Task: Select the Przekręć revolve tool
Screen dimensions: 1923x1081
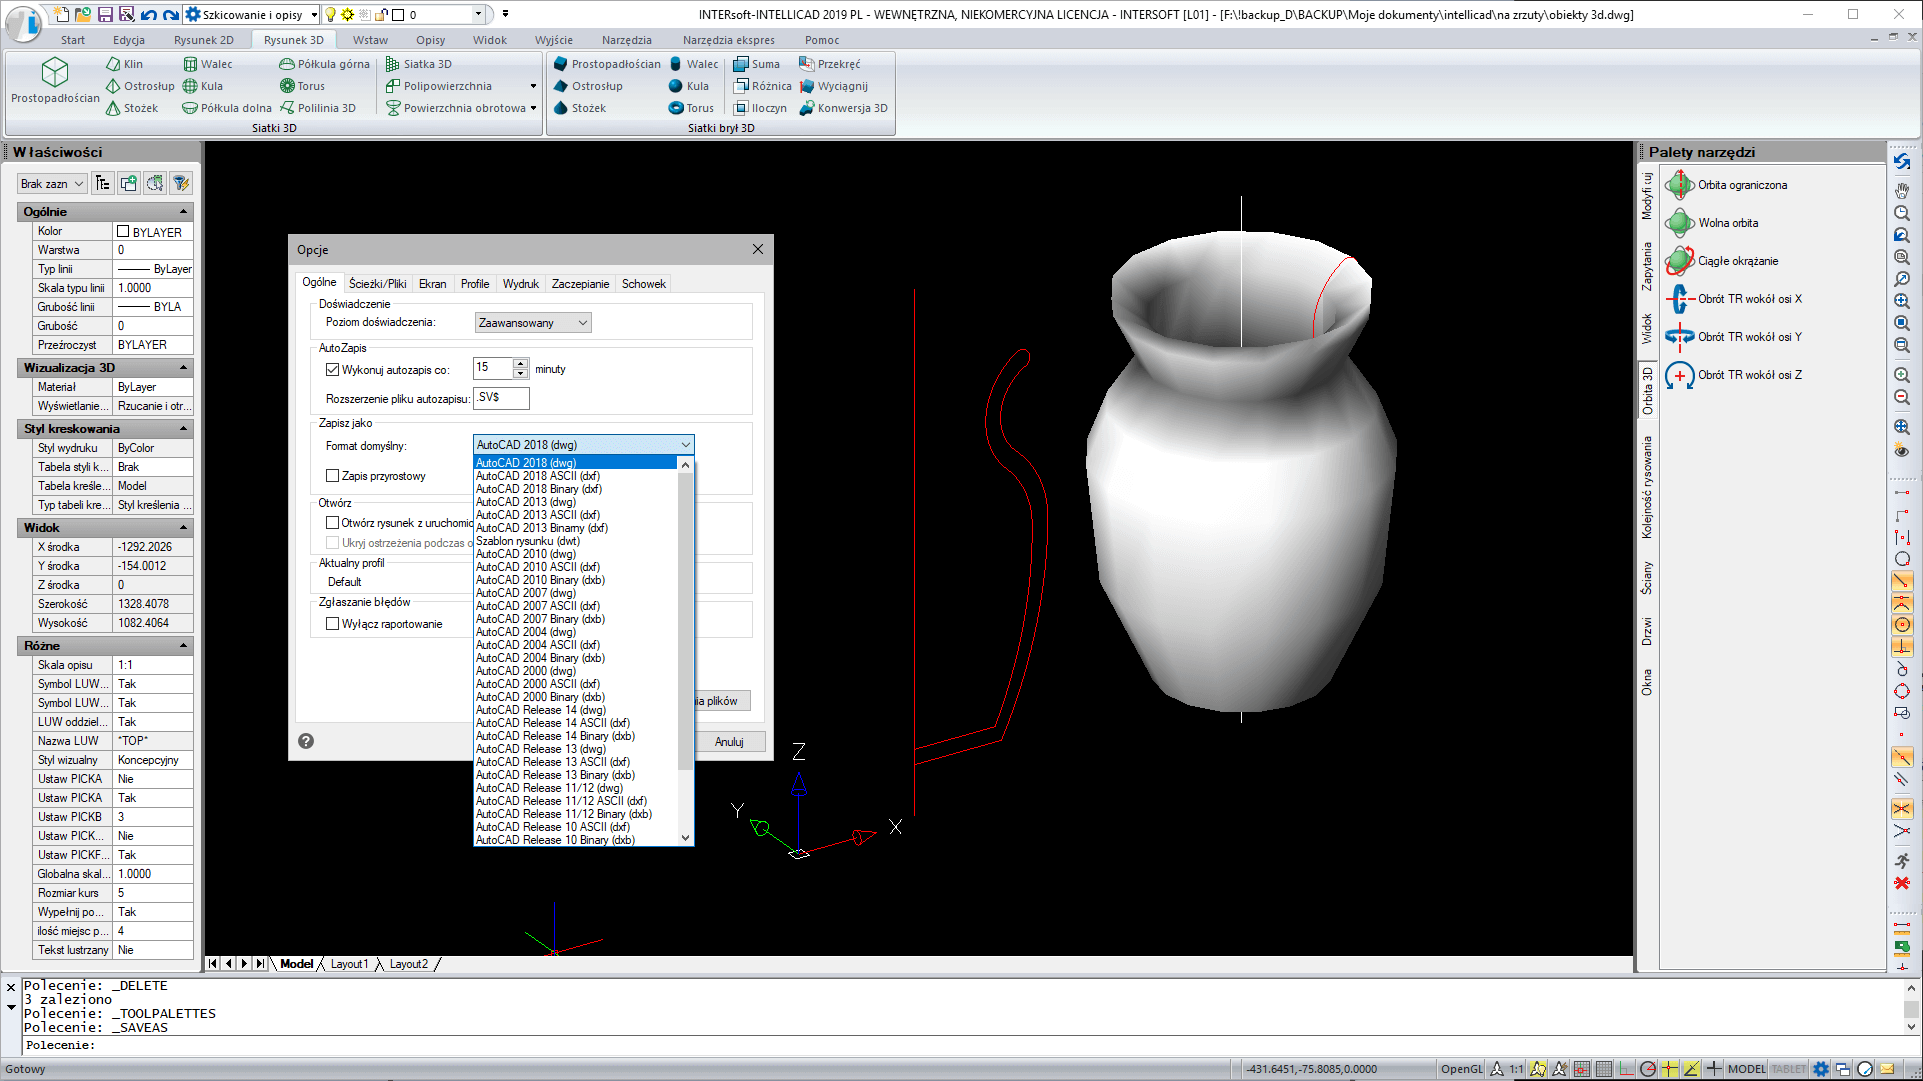Action: tap(830, 64)
